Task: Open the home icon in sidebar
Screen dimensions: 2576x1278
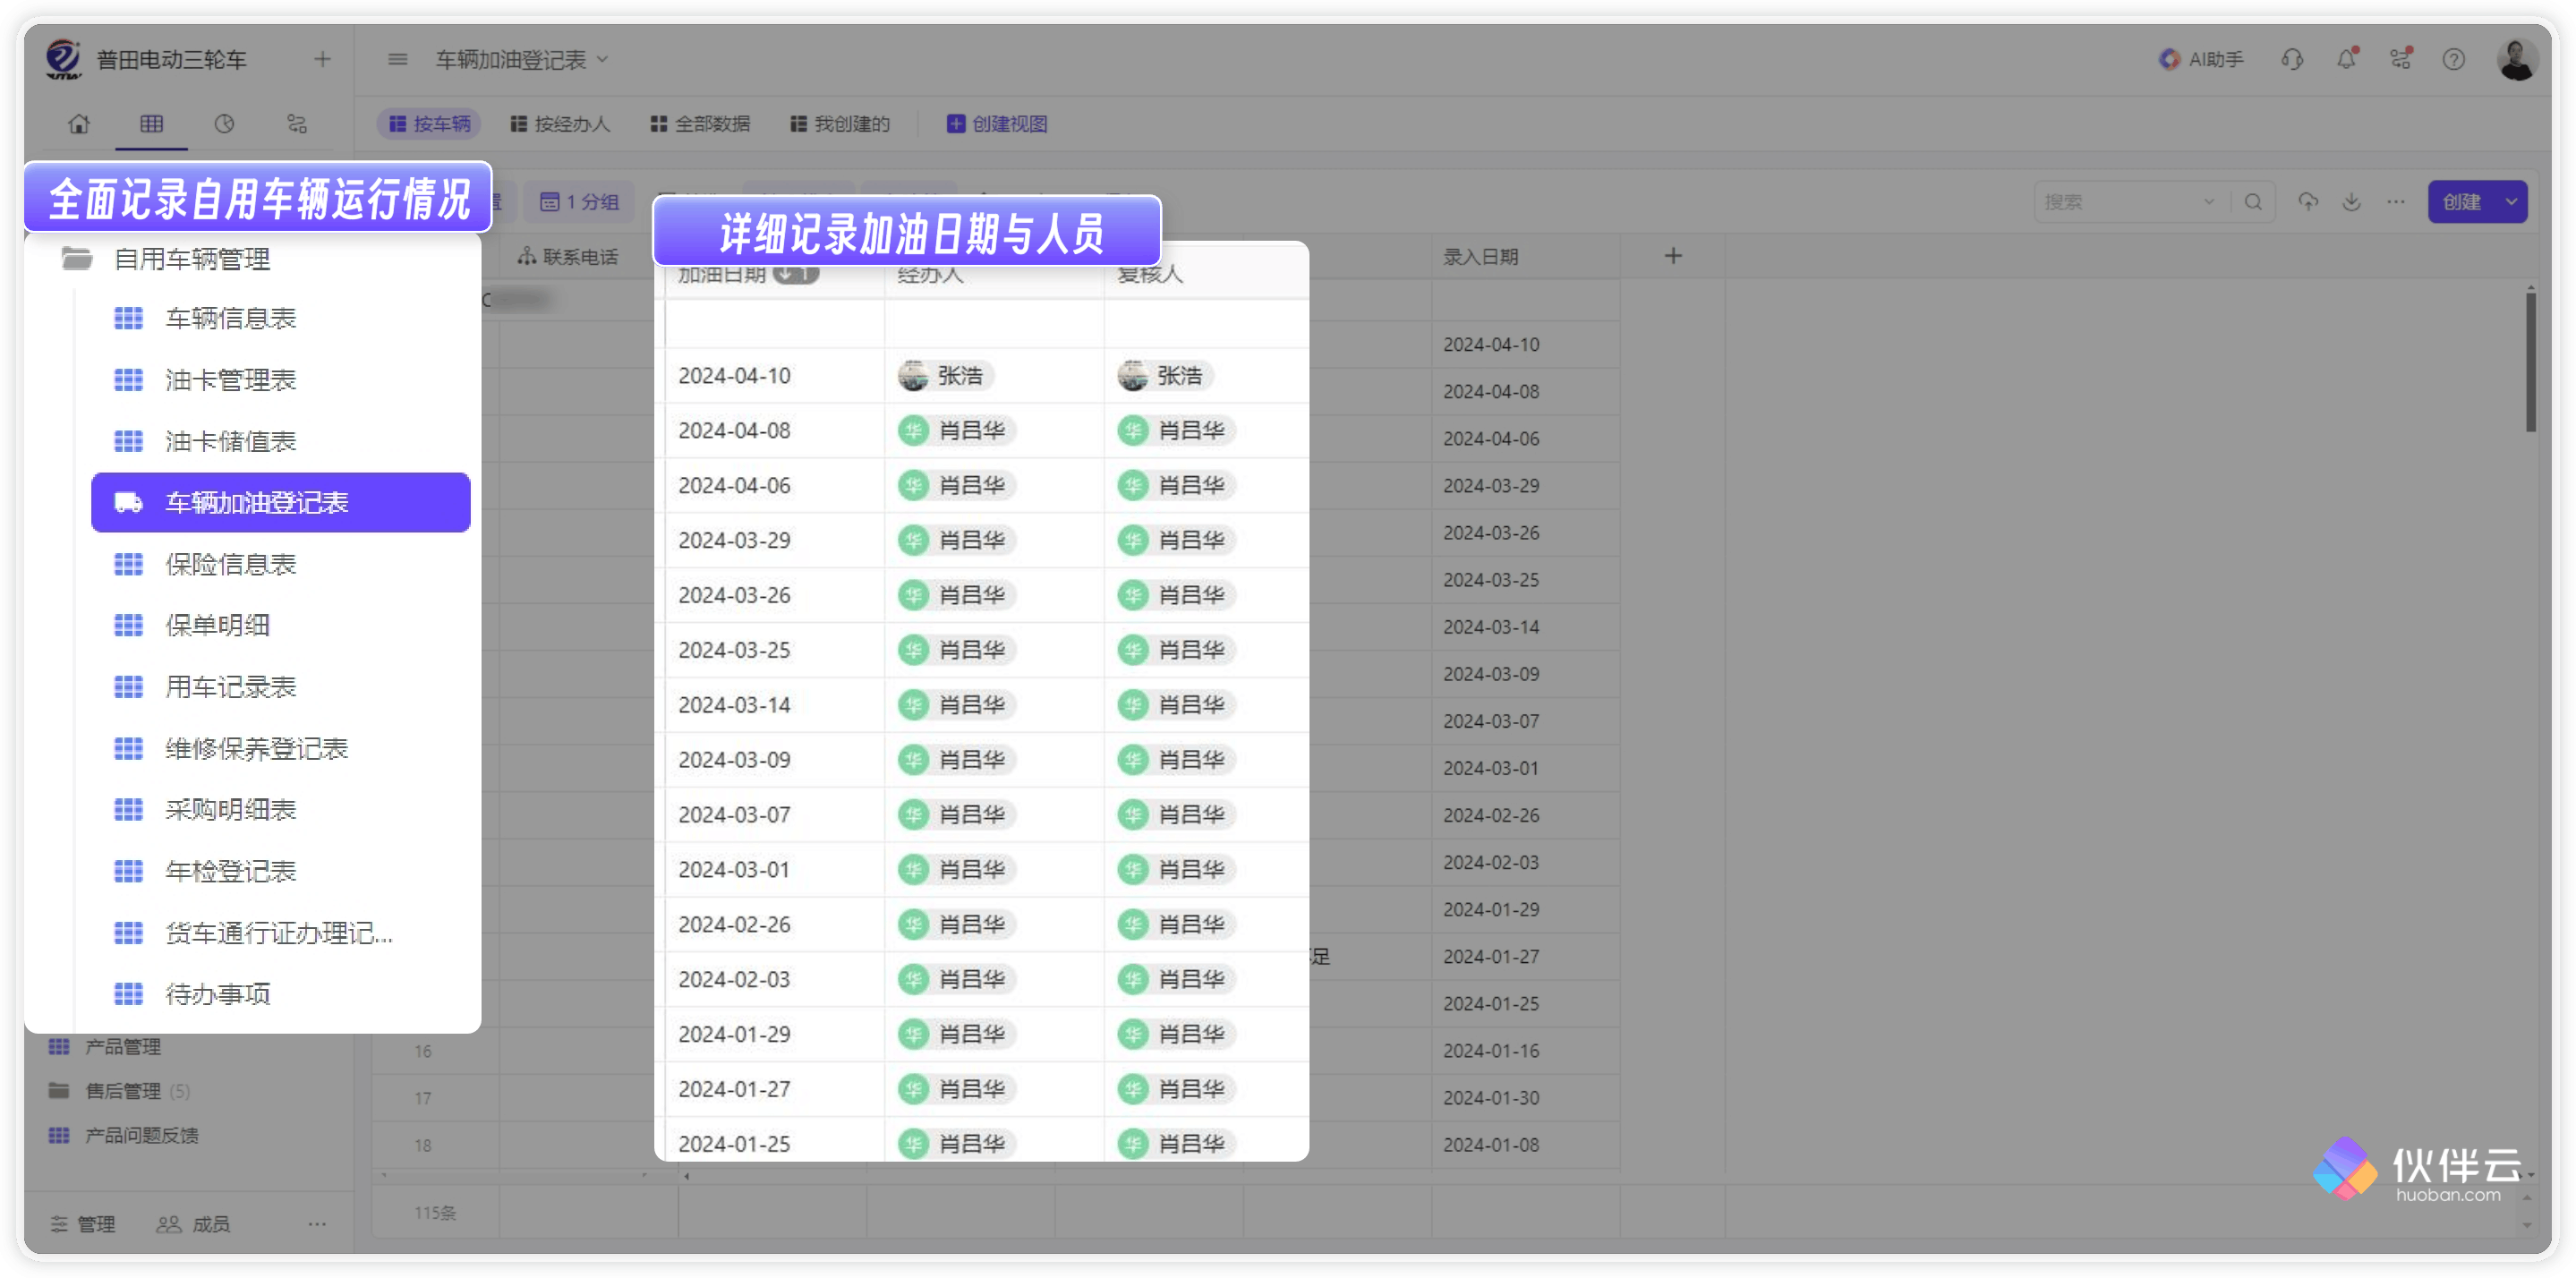Action: (x=79, y=124)
